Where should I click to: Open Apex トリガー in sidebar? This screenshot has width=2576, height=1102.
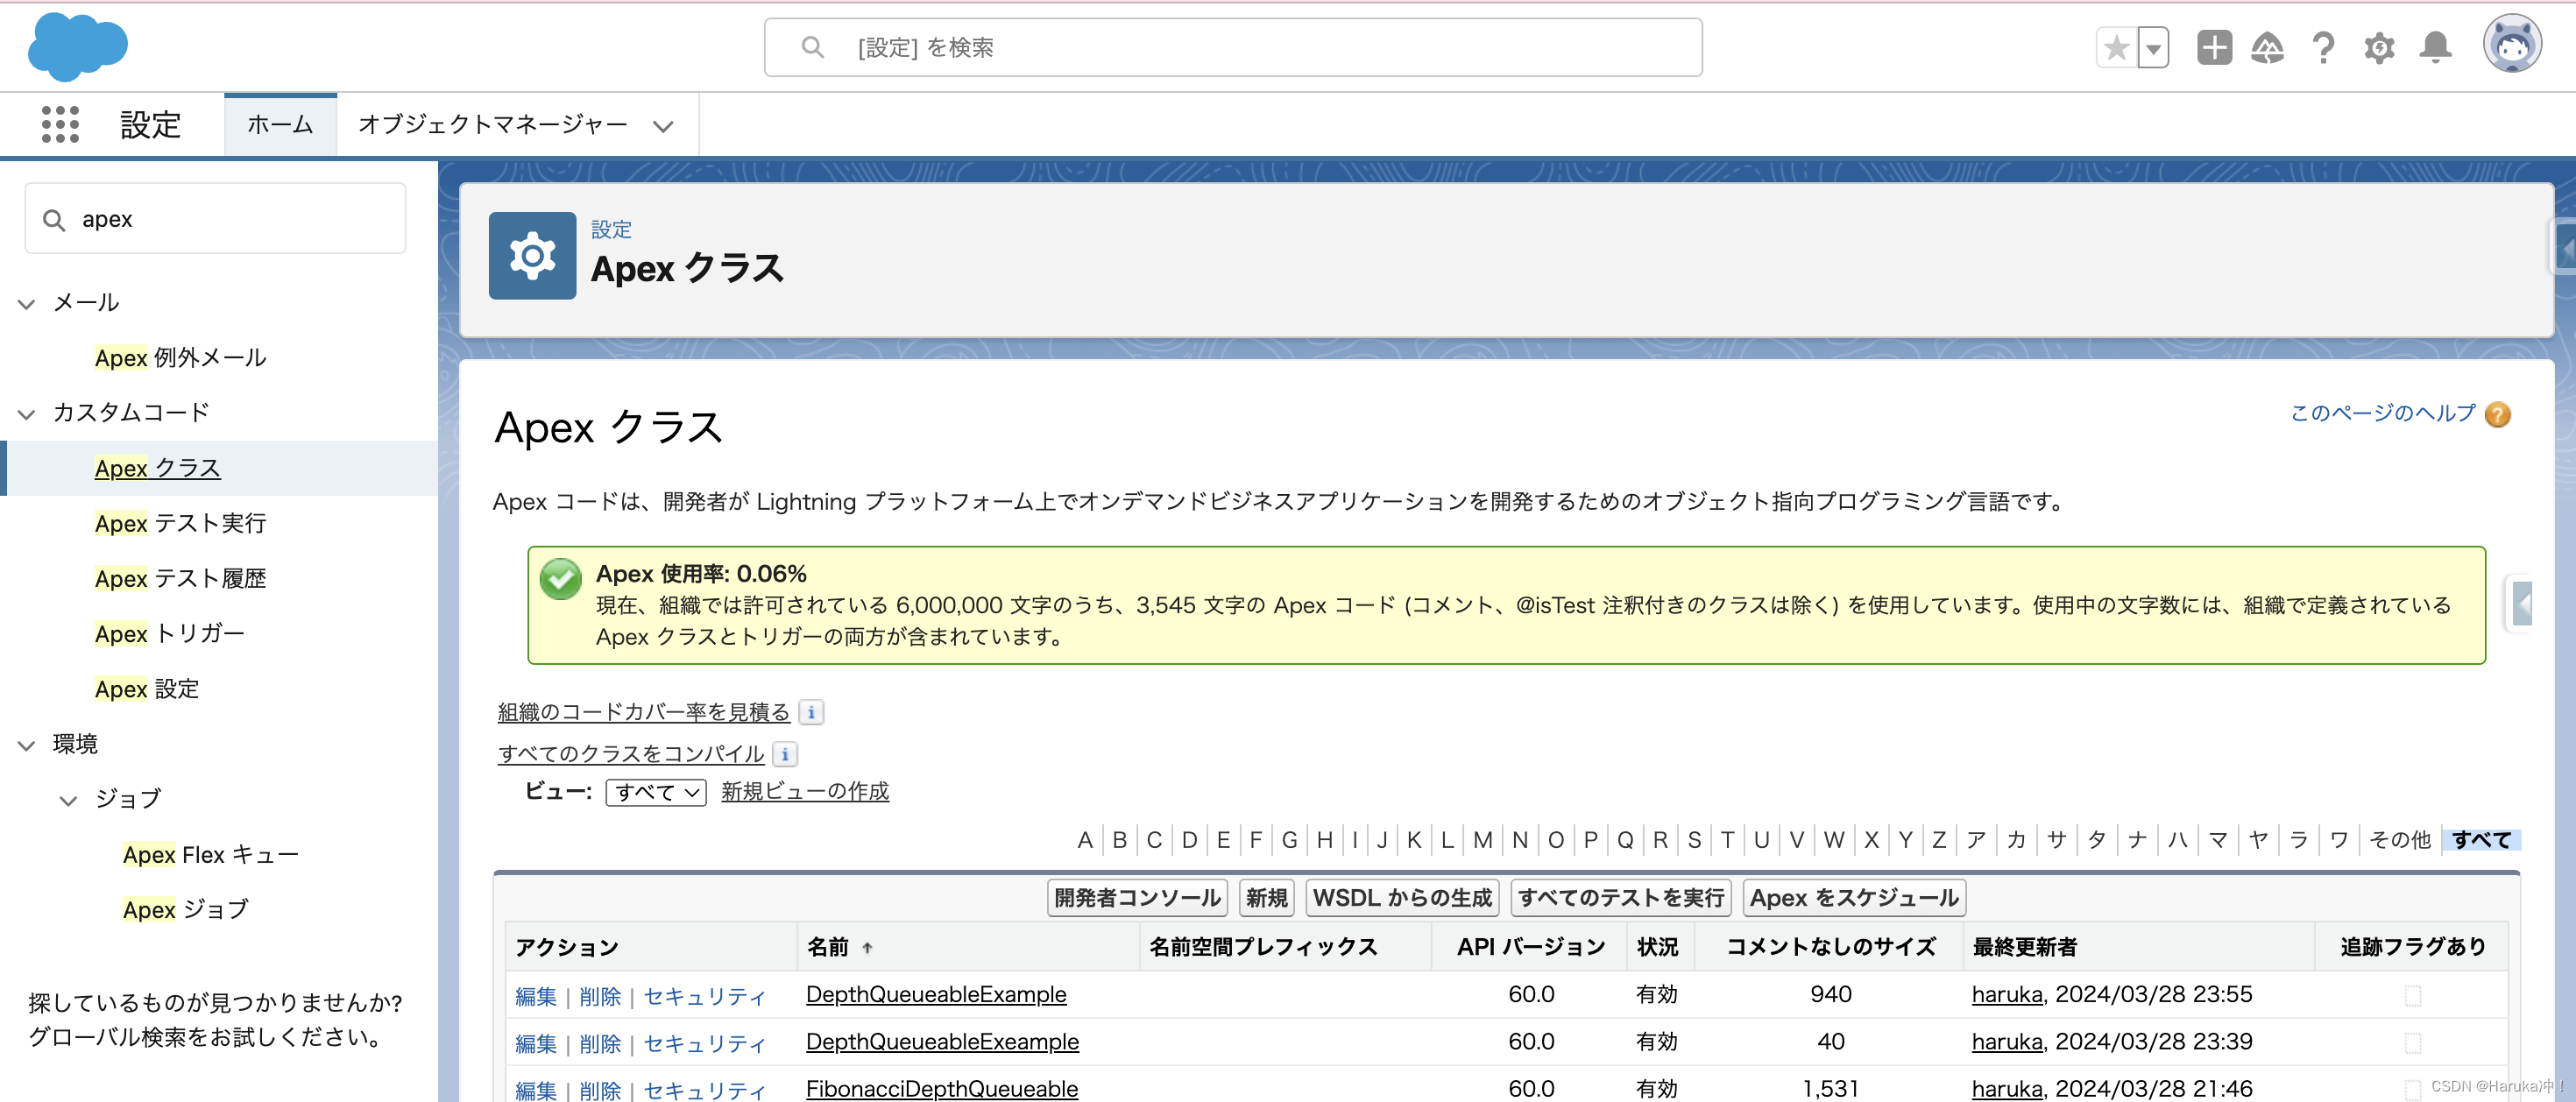pyautogui.click(x=169, y=633)
